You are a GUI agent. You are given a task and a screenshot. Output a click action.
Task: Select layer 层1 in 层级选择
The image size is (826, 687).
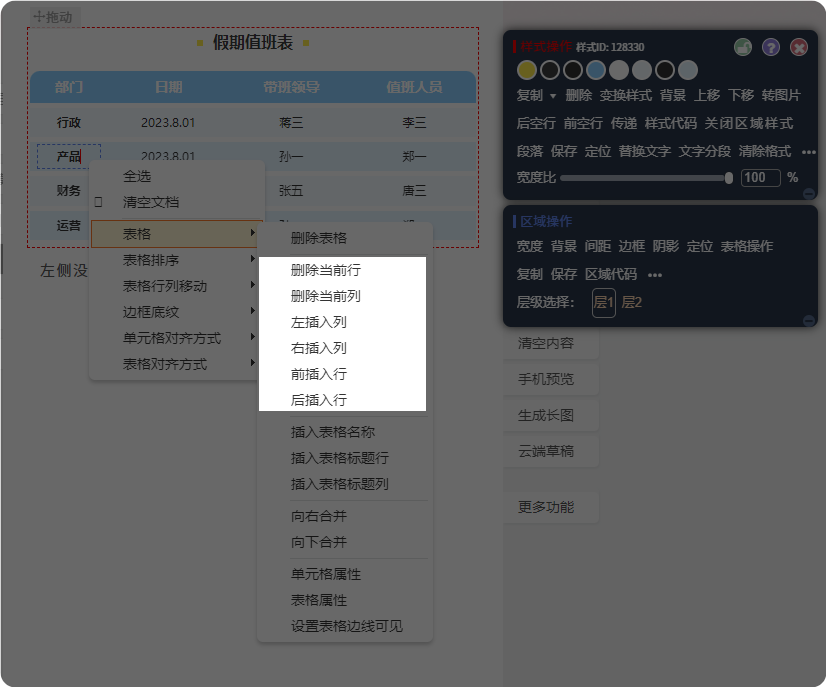click(x=604, y=302)
